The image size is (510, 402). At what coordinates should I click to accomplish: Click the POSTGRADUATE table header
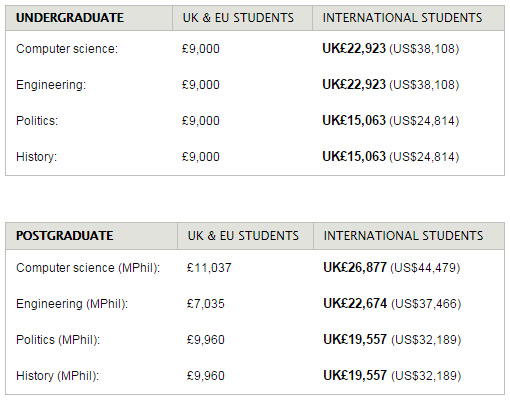(x=65, y=236)
